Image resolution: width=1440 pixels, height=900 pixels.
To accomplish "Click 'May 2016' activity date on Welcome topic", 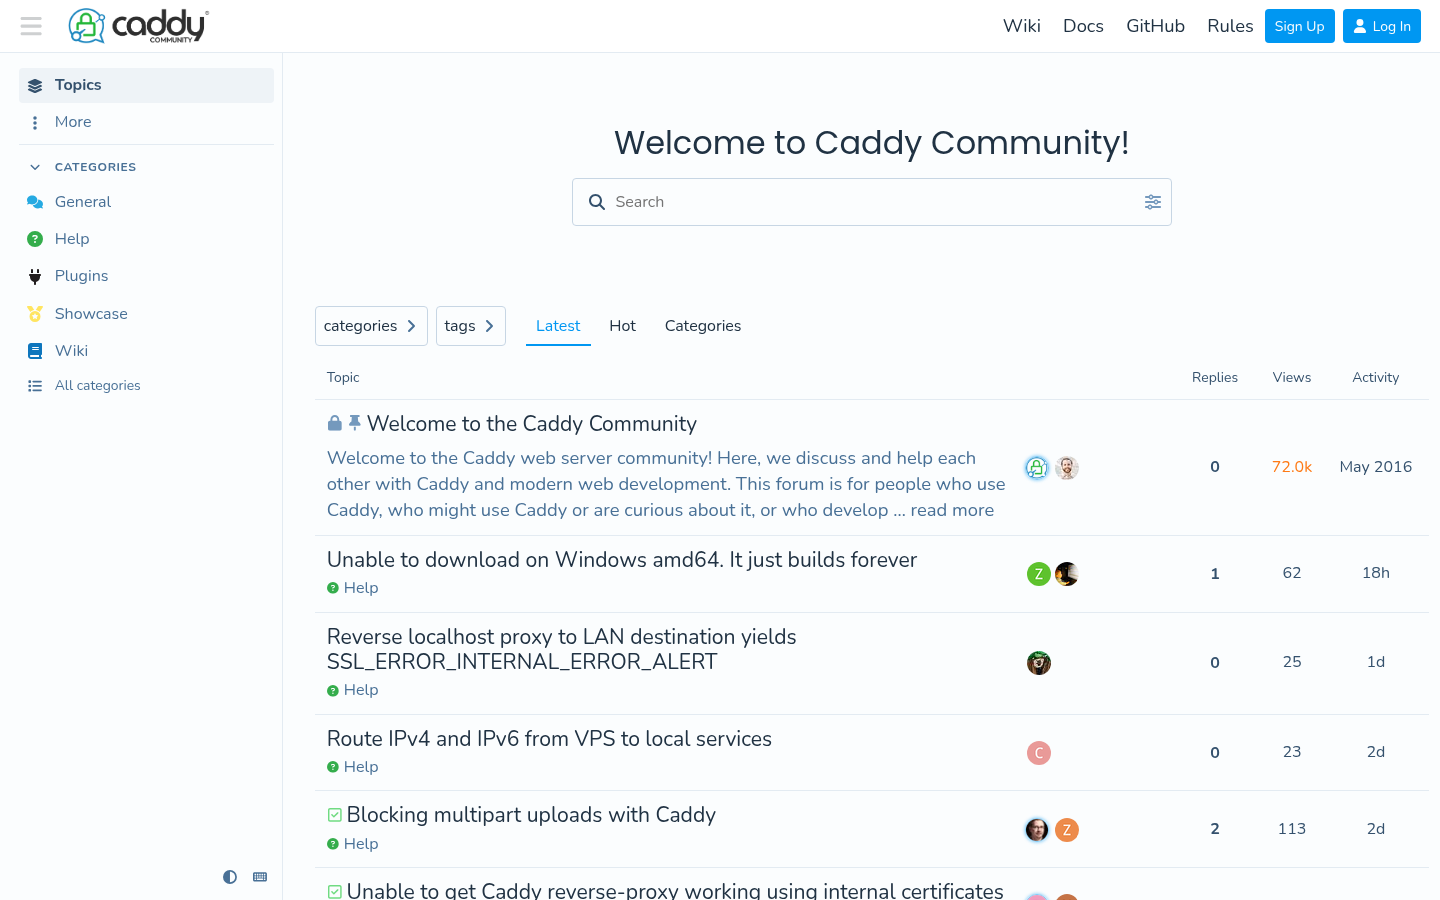I will pos(1376,467).
